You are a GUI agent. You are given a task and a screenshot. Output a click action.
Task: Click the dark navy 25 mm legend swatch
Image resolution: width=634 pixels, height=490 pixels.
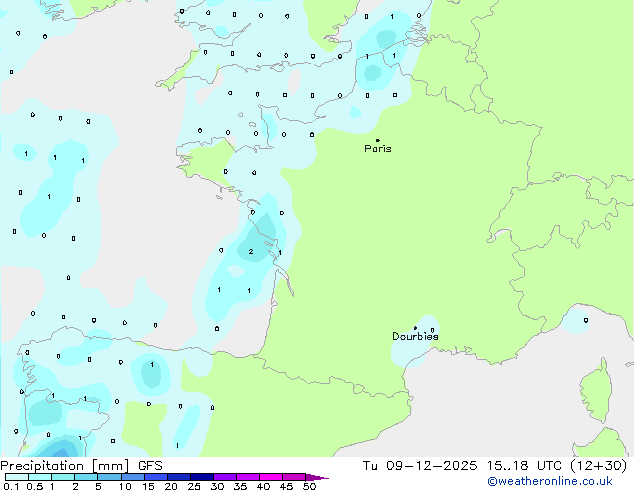tap(202, 477)
